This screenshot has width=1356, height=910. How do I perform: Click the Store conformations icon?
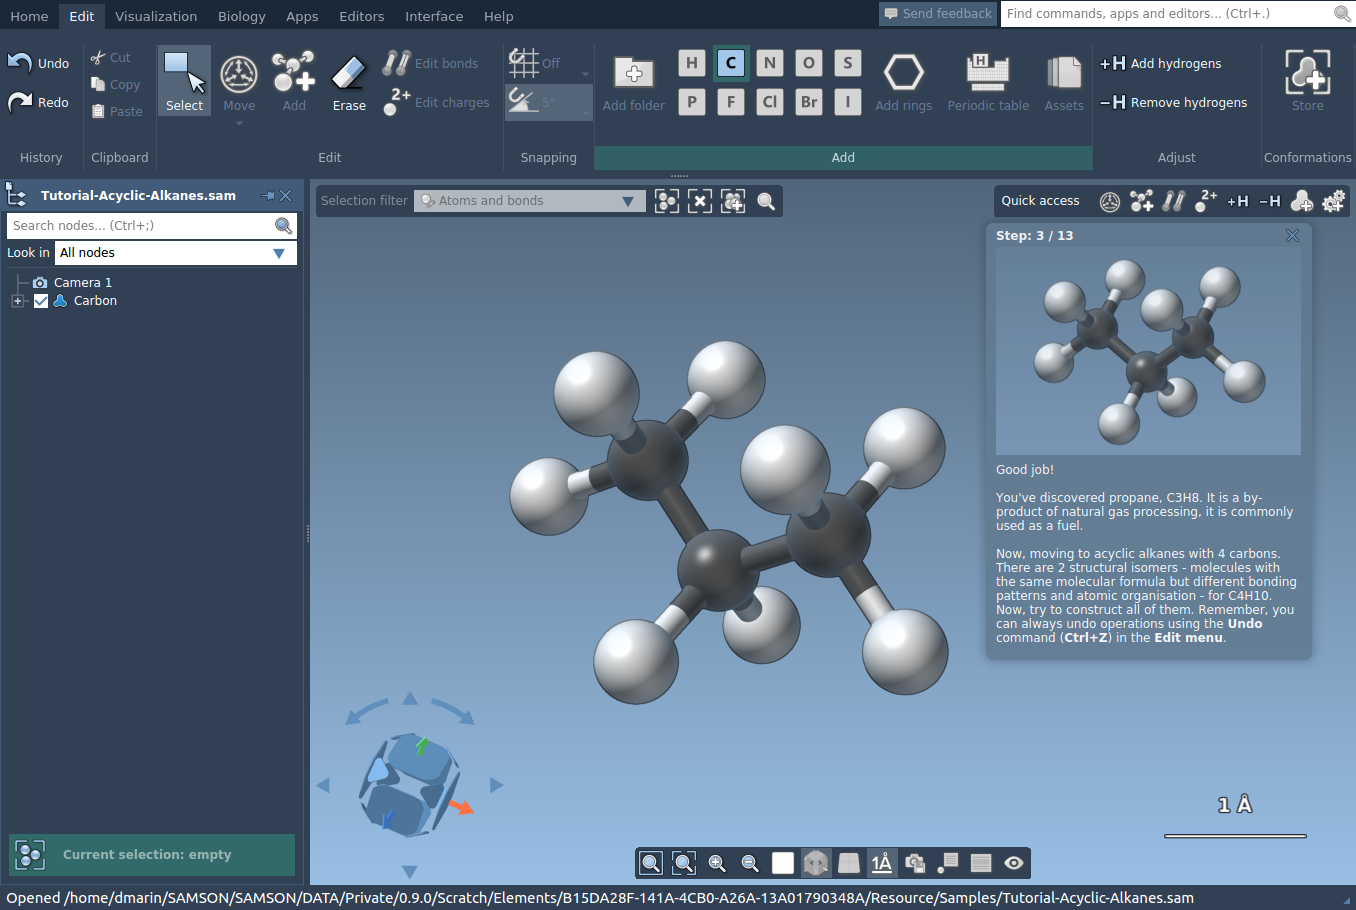pos(1307,74)
